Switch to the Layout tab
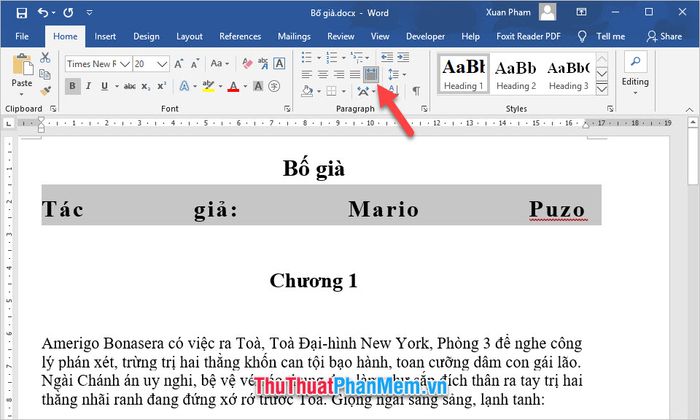 click(189, 37)
